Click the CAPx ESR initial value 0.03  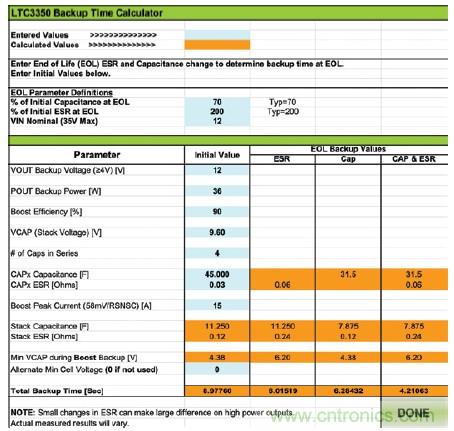click(x=217, y=285)
